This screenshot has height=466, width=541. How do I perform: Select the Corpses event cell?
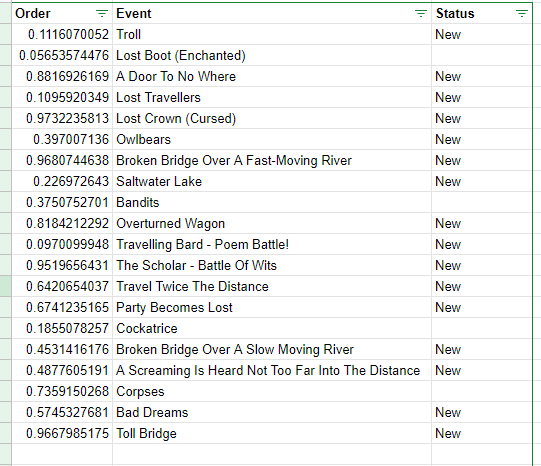coord(272,391)
